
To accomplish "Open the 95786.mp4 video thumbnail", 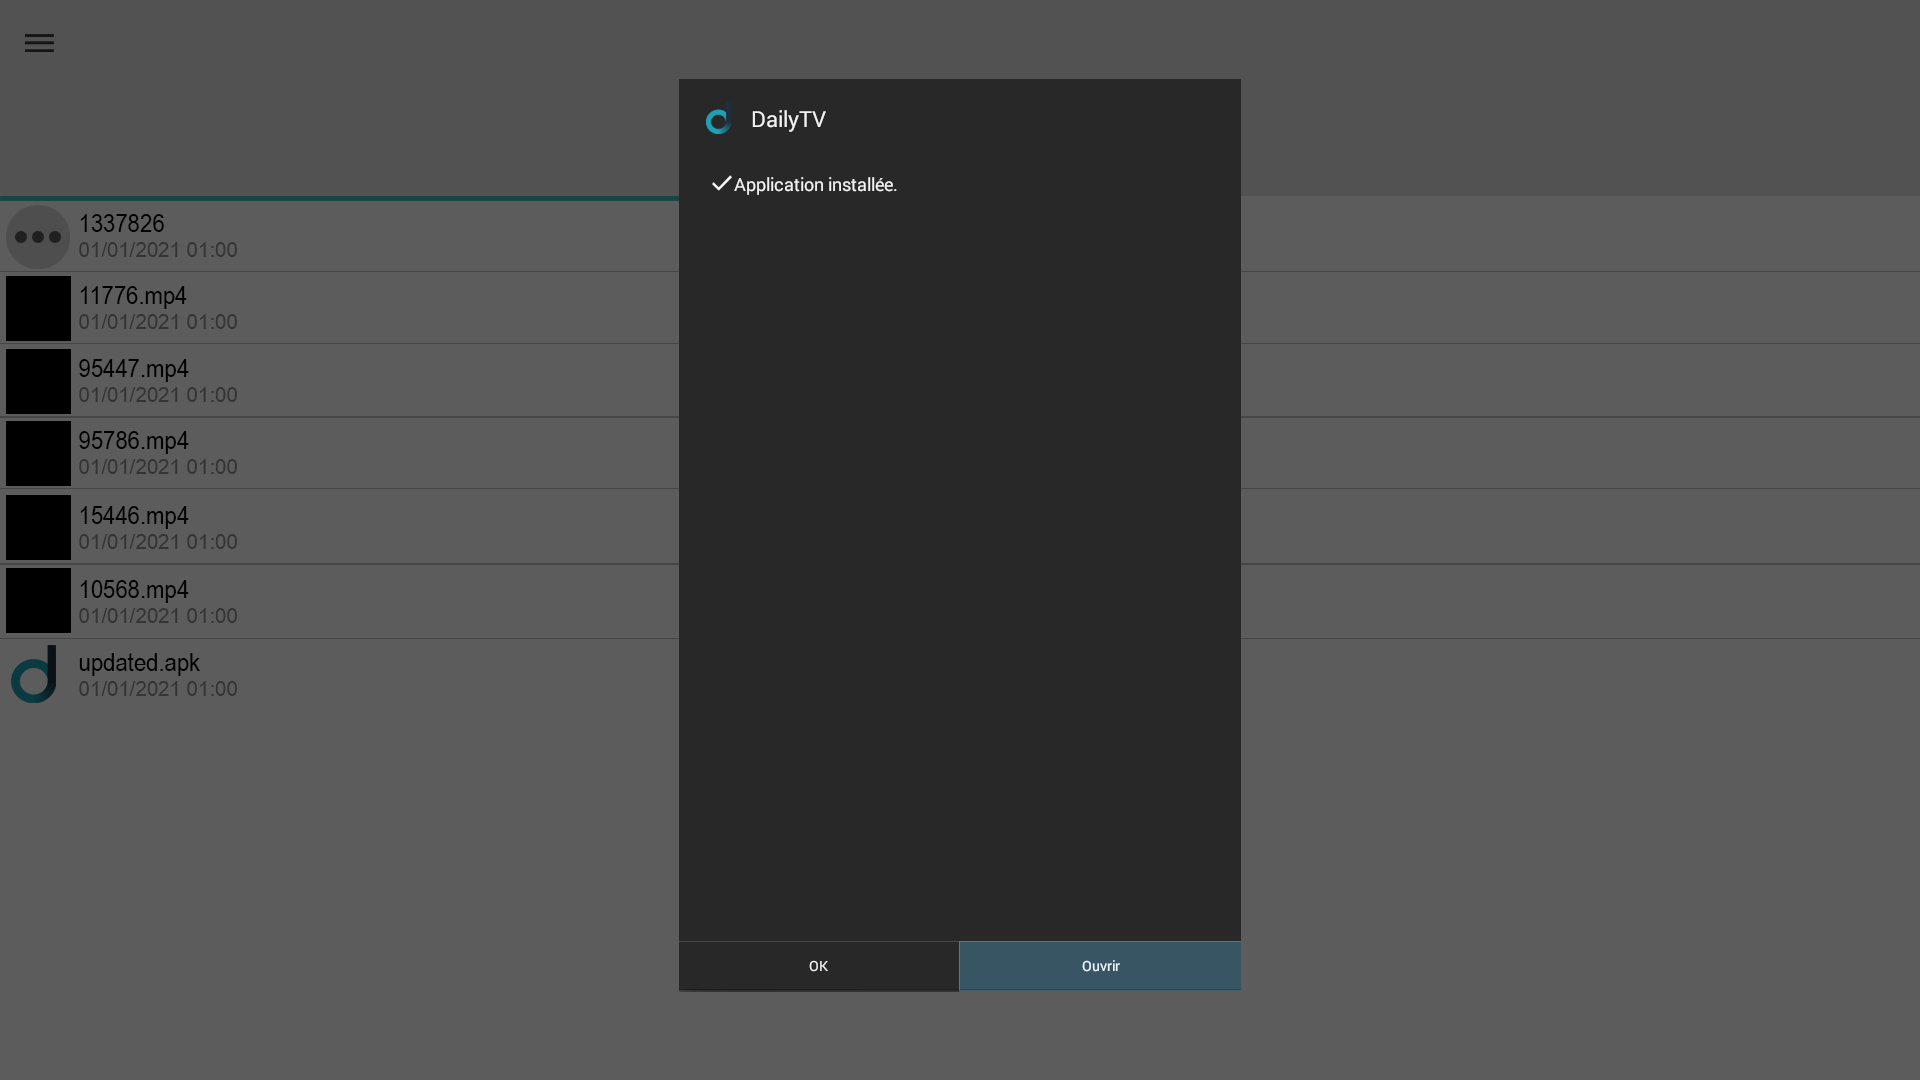I will coord(38,454).
